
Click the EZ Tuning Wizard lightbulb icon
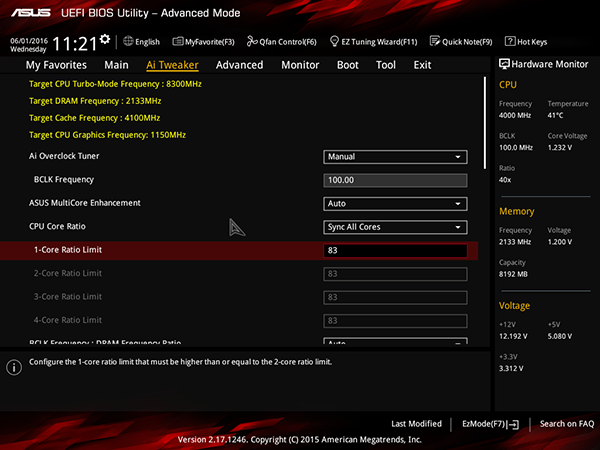coord(334,41)
